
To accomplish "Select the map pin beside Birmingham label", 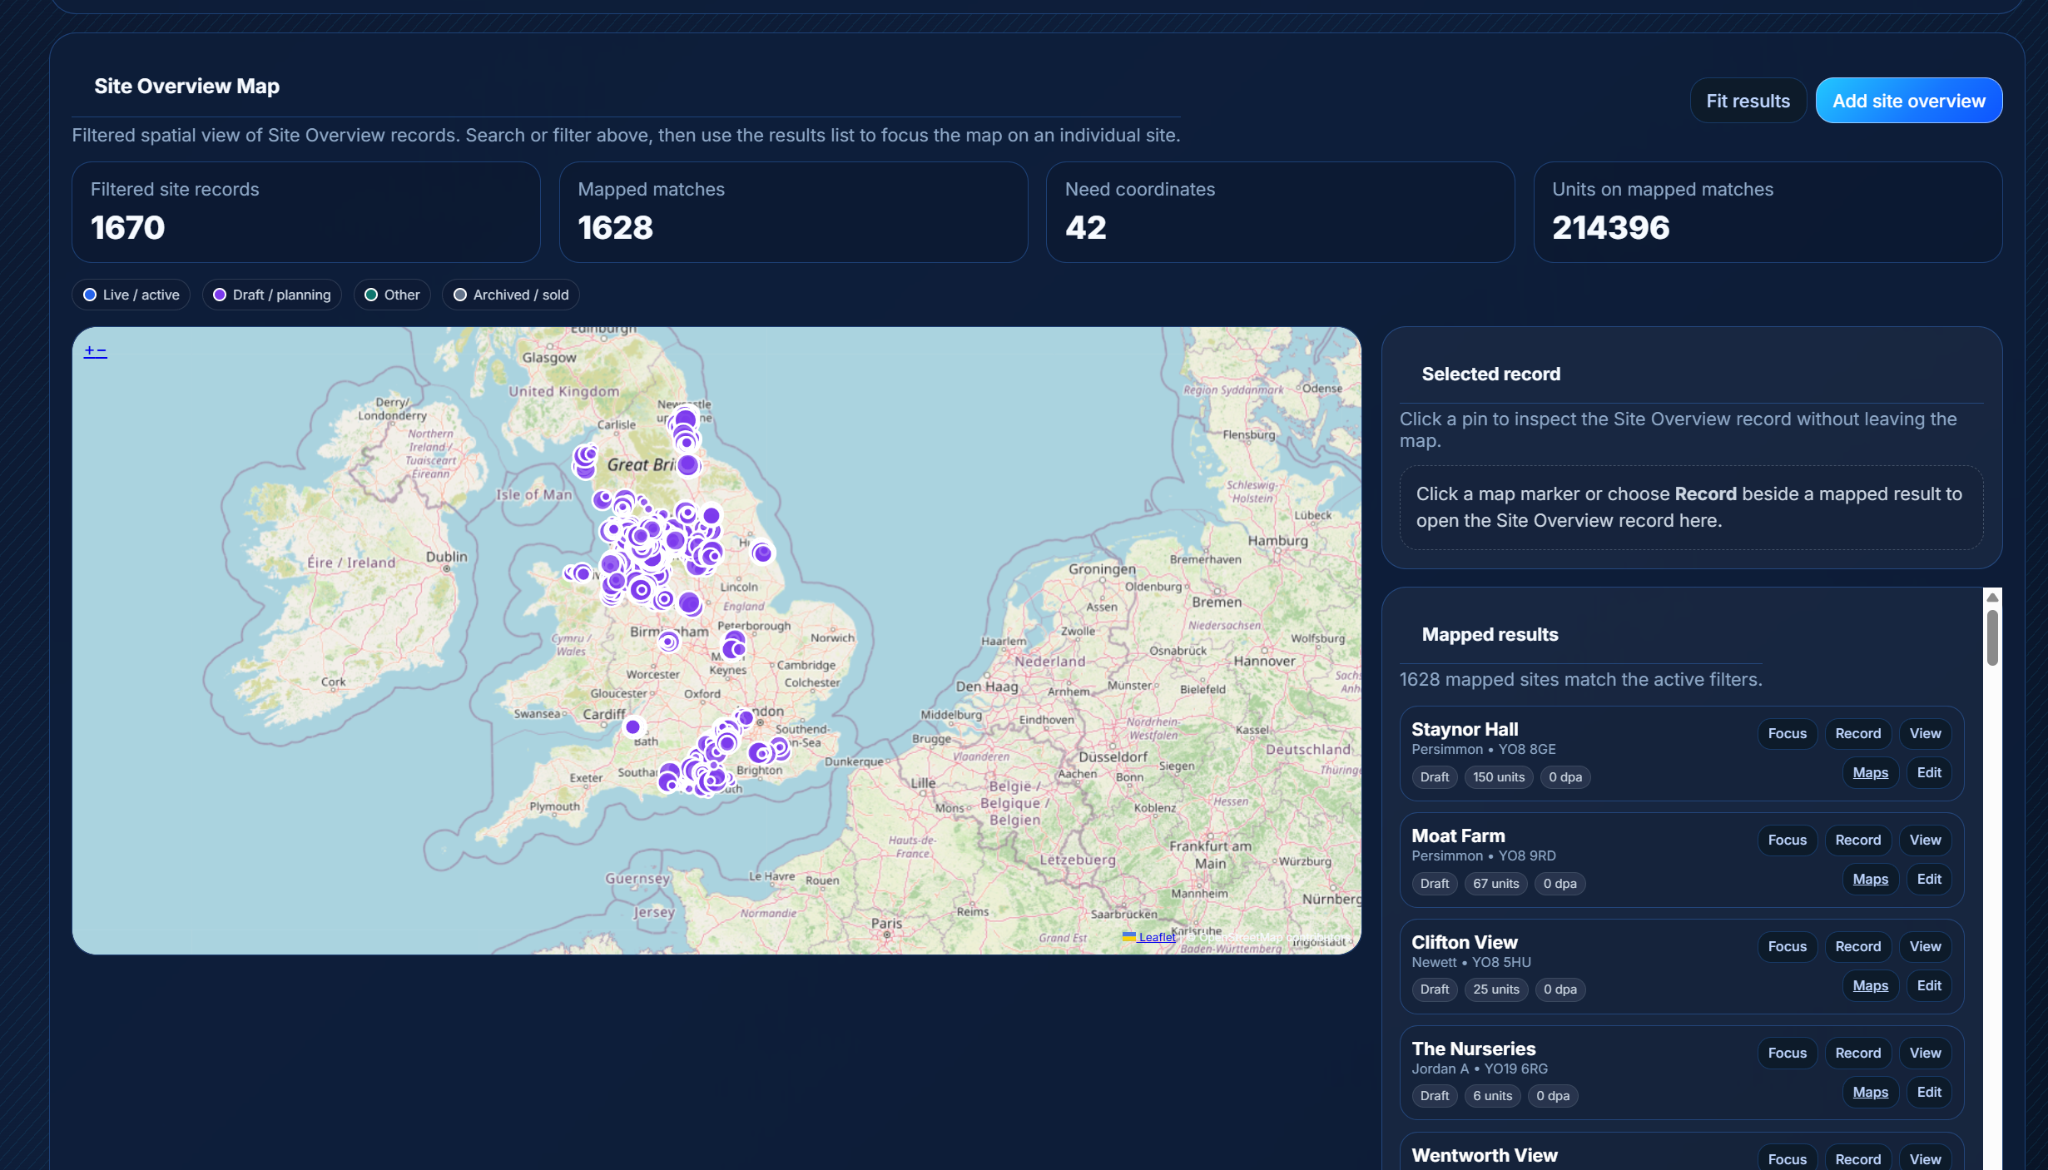I will (668, 642).
